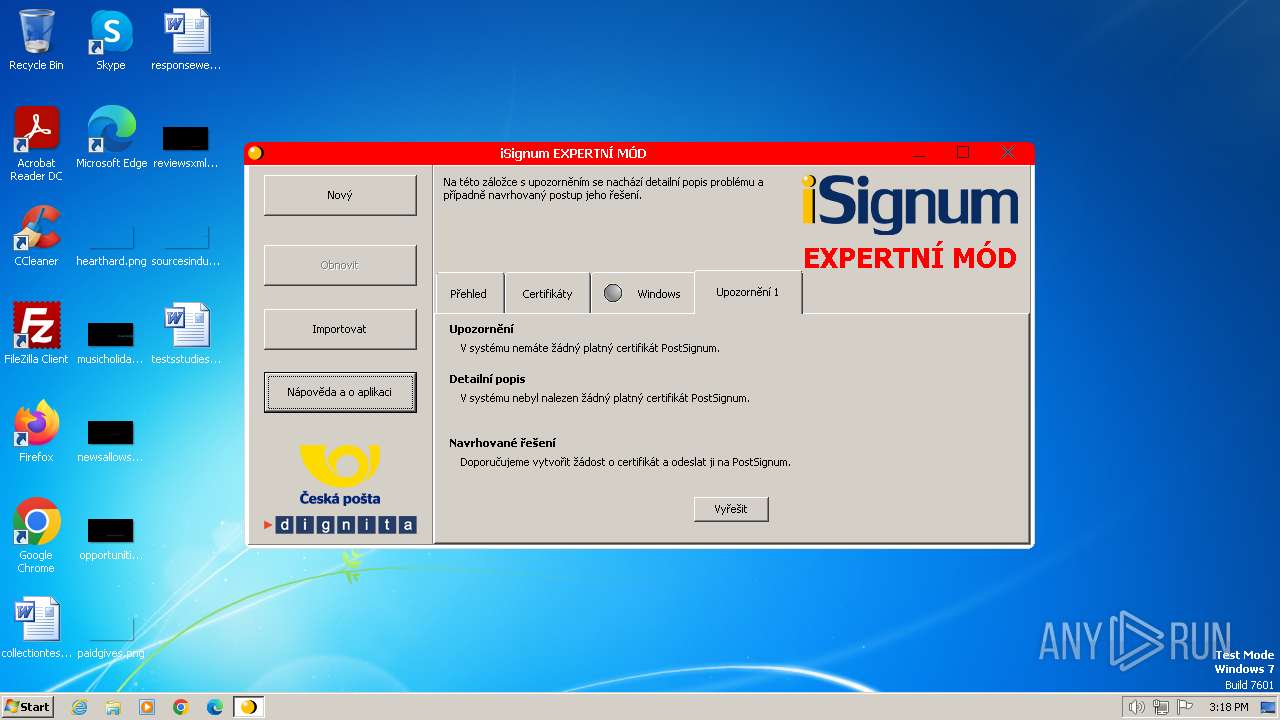Open FileZilla Client shortcut
Viewport: 1280px width, 720px height.
[36, 334]
